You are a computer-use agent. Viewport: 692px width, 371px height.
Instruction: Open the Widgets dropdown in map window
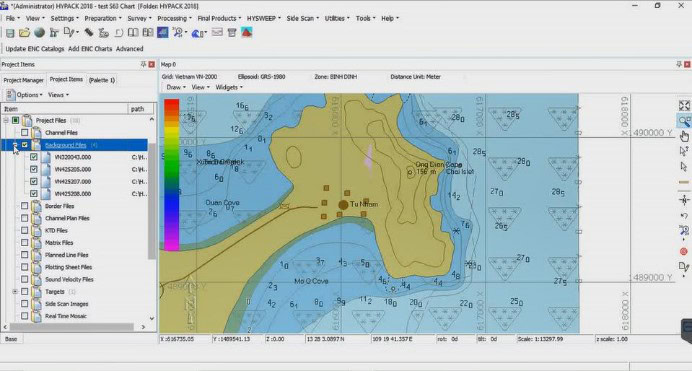pos(229,87)
